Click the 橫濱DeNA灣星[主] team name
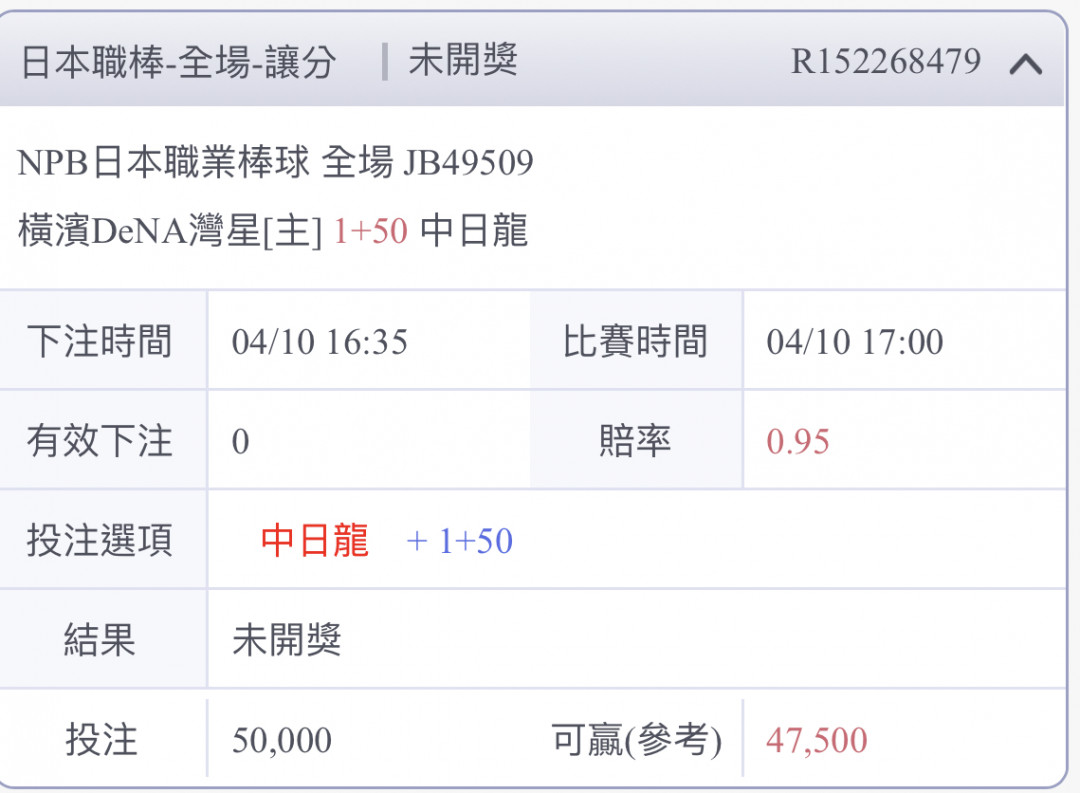The width and height of the screenshot is (1080, 793). pyautogui.click(x=169, y=230)
